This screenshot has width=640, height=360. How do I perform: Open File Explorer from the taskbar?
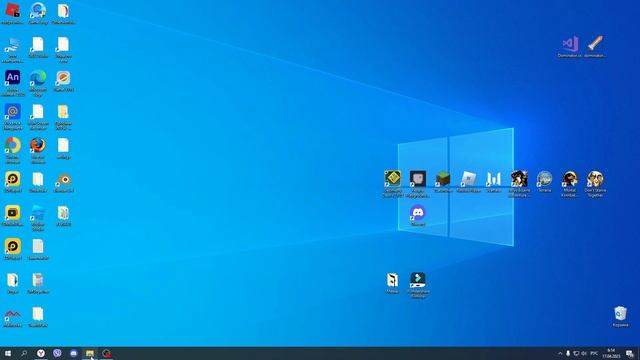[90, 353]
